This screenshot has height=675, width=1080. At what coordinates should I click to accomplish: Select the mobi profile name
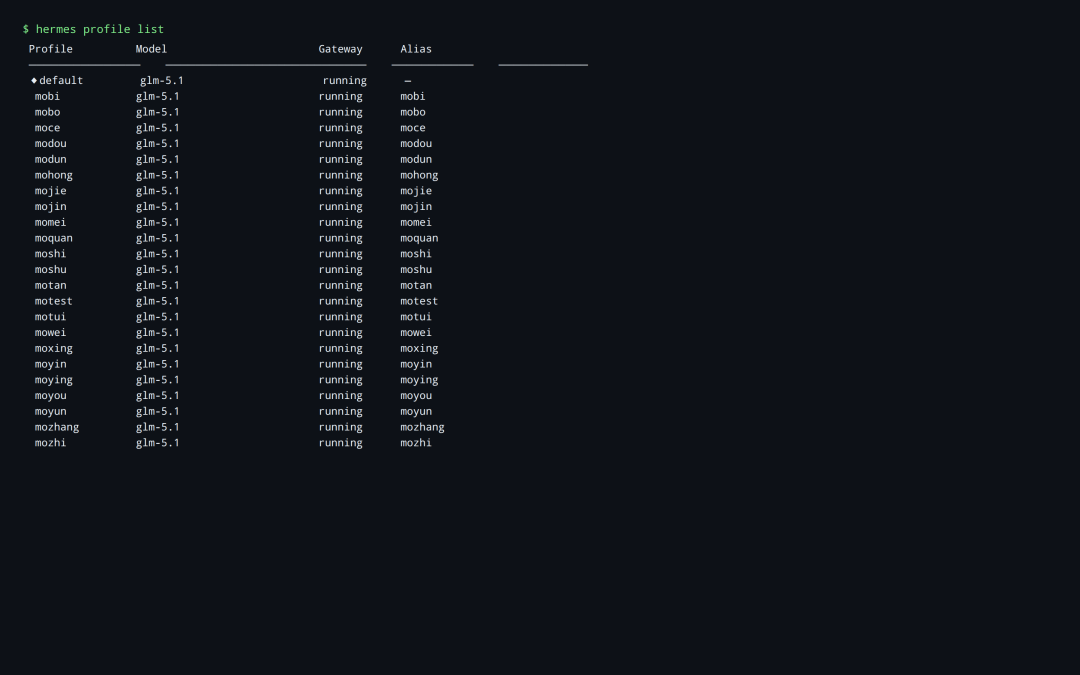(x=46, y=96)
